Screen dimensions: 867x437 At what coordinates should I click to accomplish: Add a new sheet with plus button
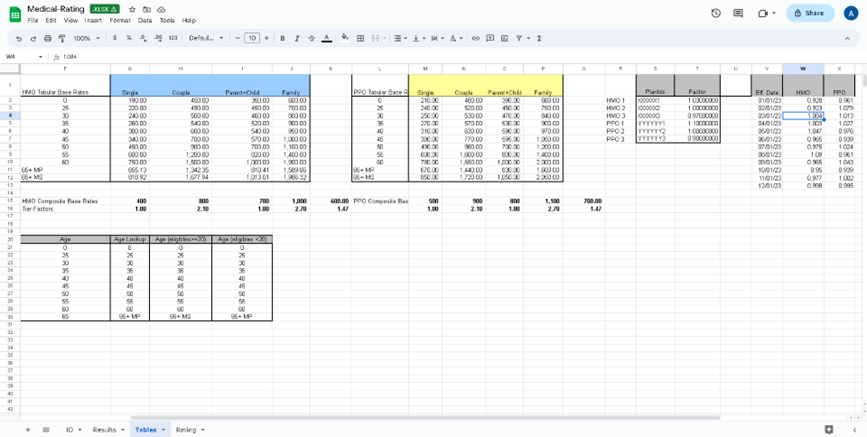click(x=28, y=429)
